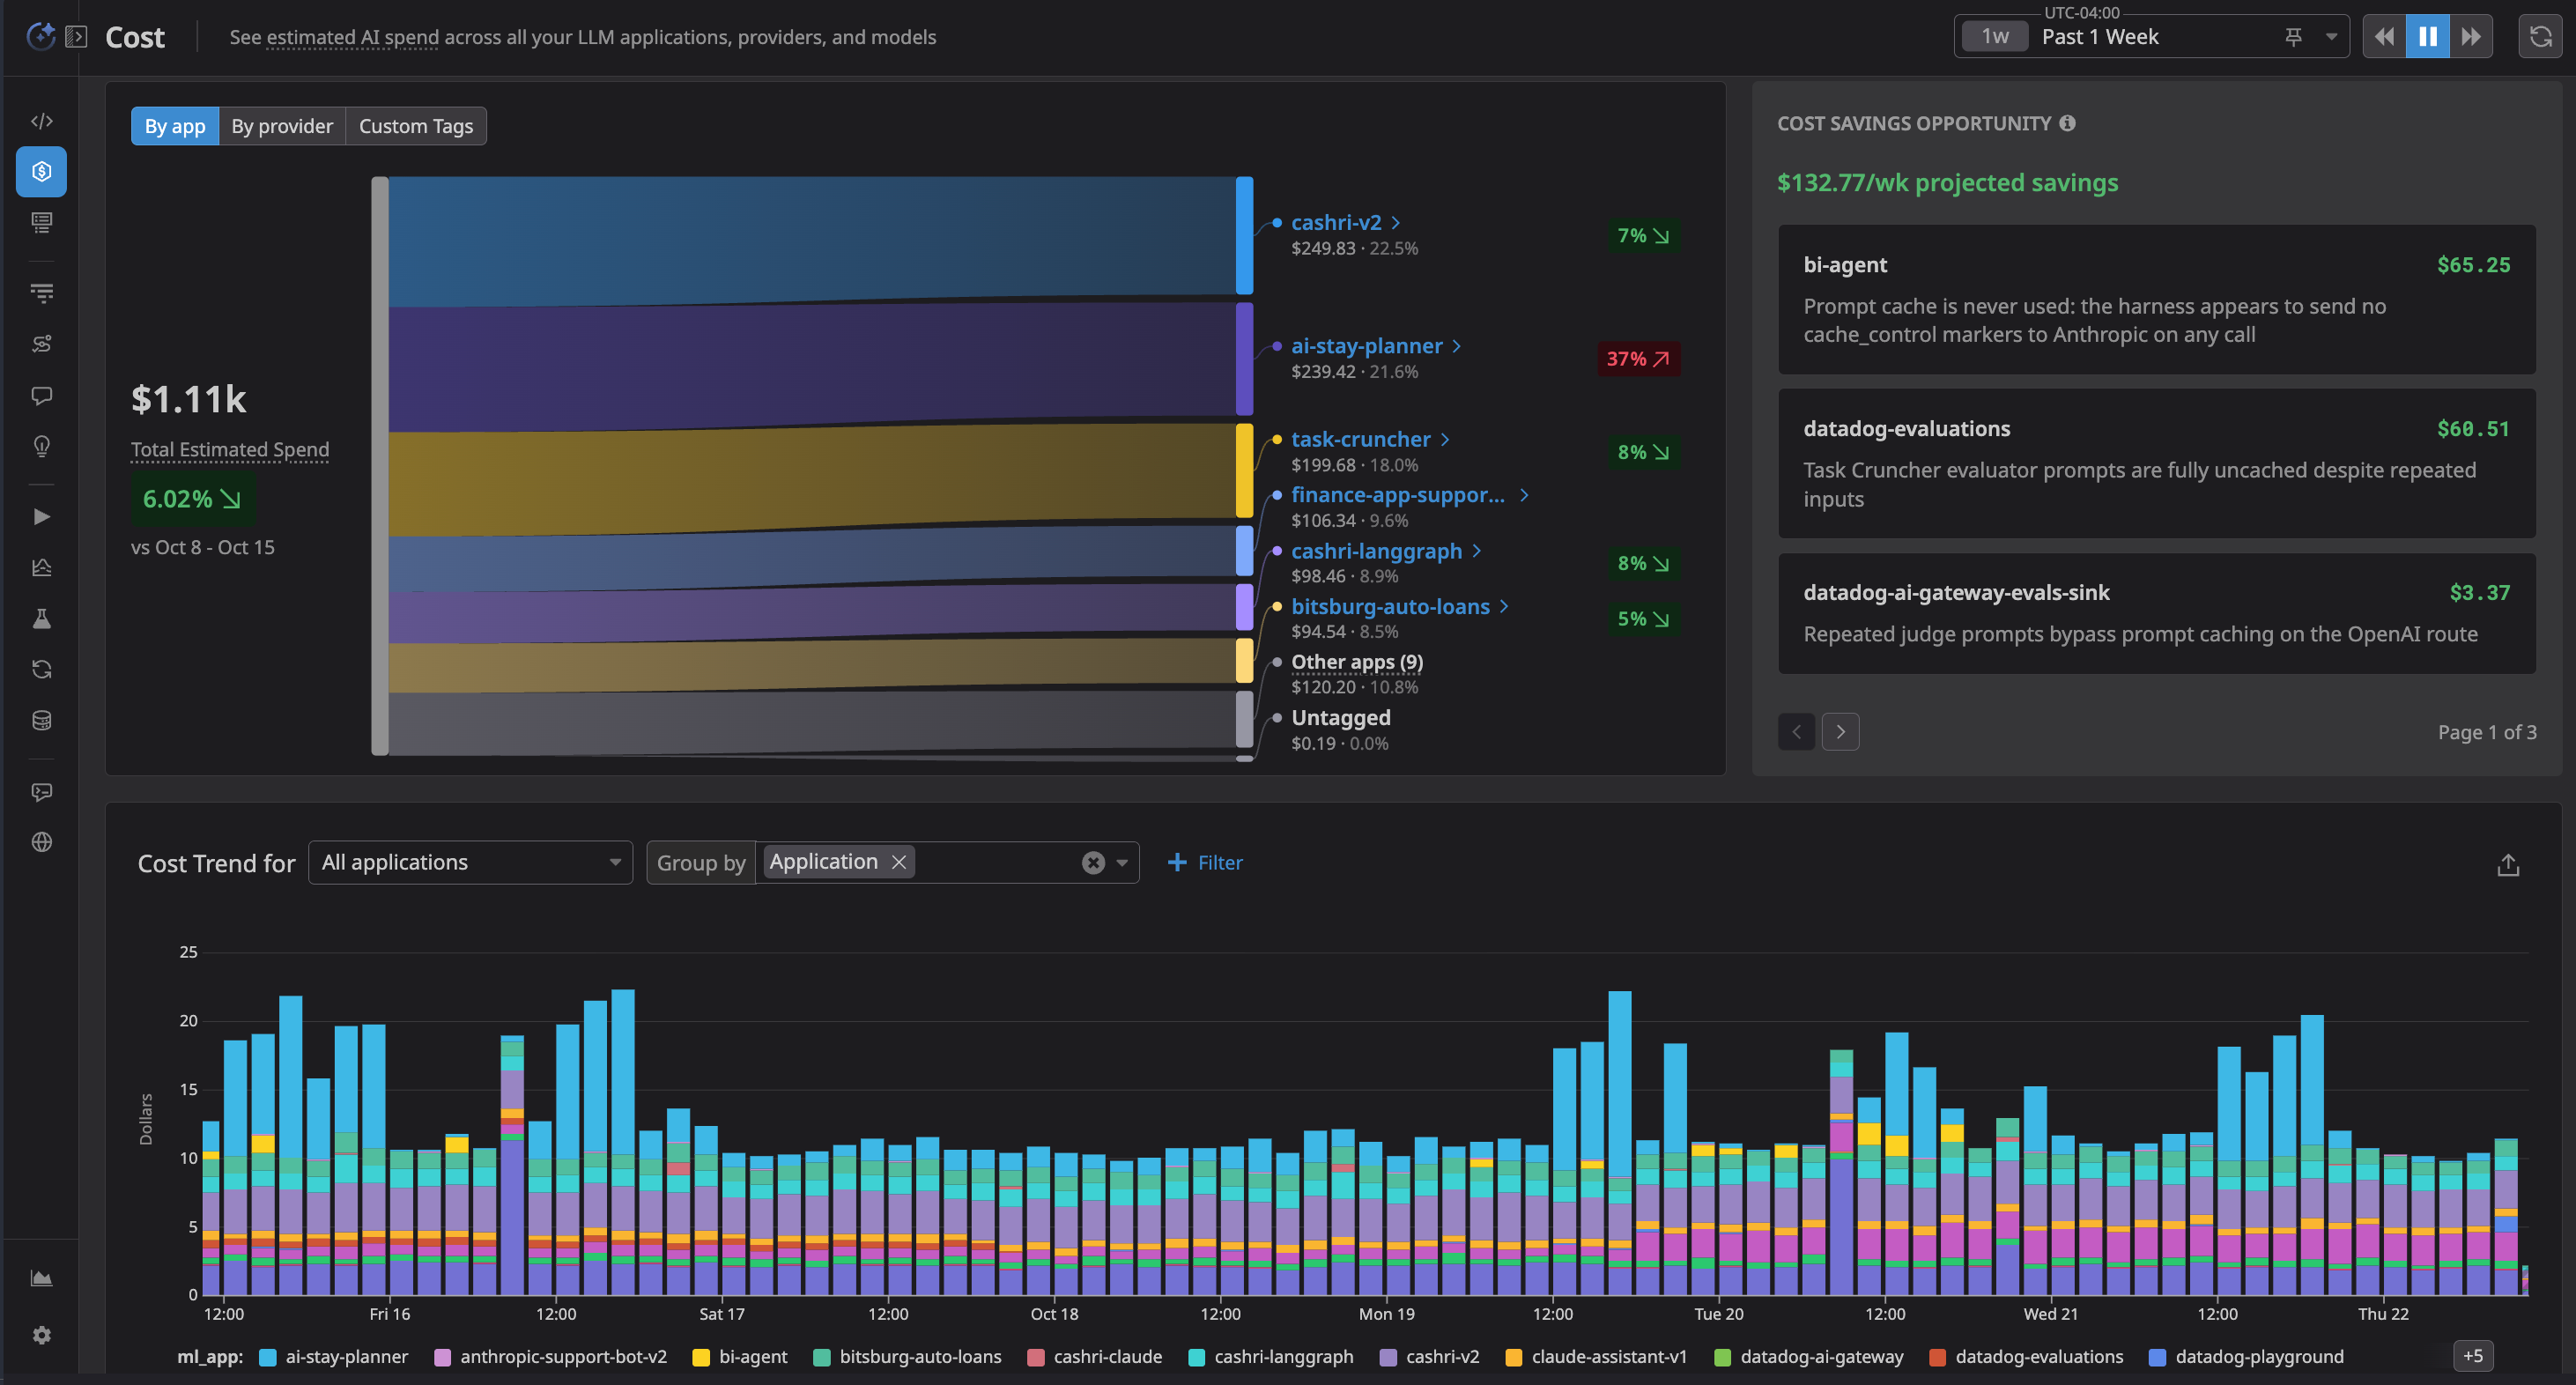Open the datadog-evaluations savings card

[x=2156, y=463]
